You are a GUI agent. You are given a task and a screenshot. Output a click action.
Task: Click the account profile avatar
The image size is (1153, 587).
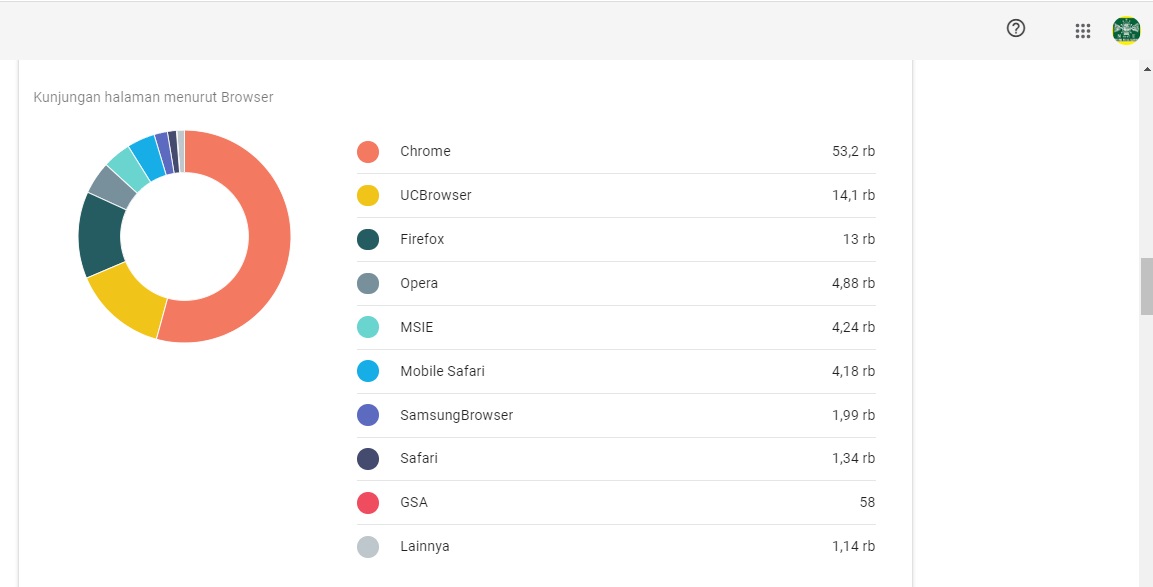[1126, 30]
